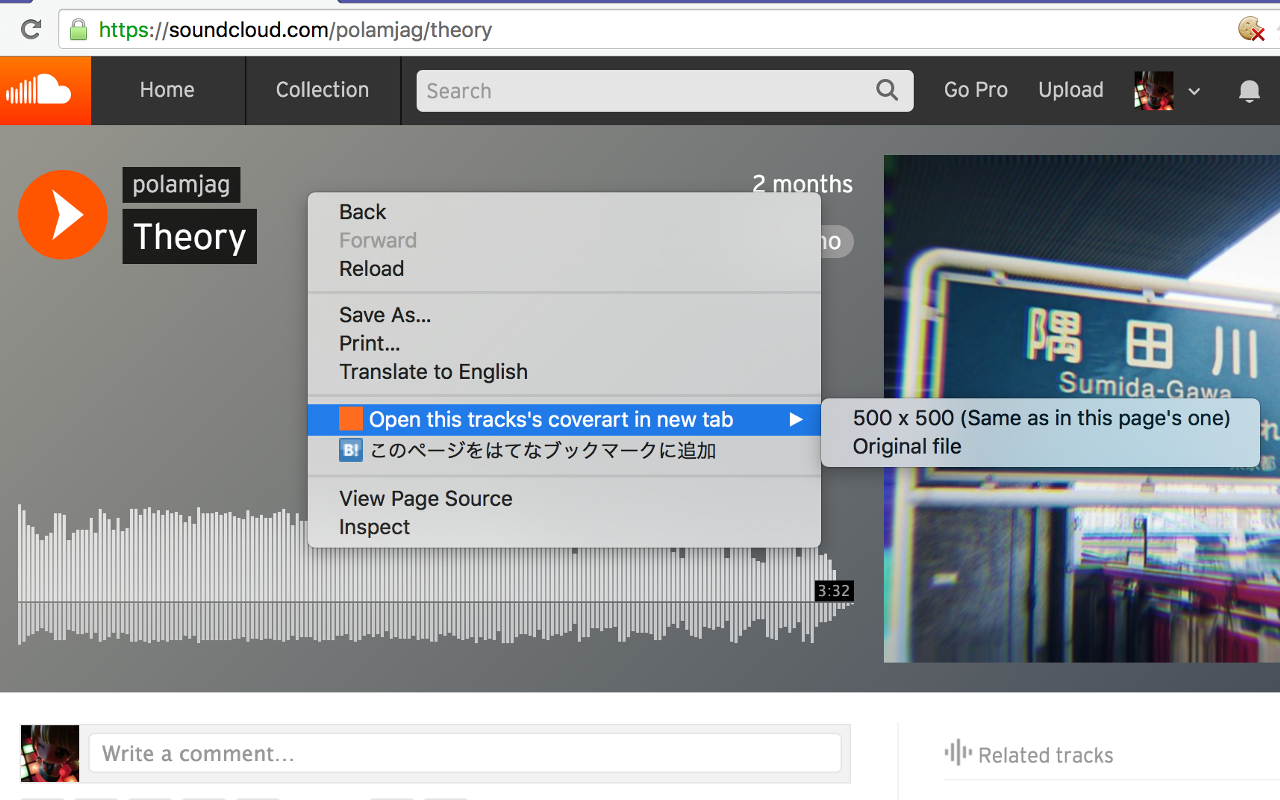Open your profile avatar in the navbar
Screen dimensions: 1280x800
(x=1152, y=90)
